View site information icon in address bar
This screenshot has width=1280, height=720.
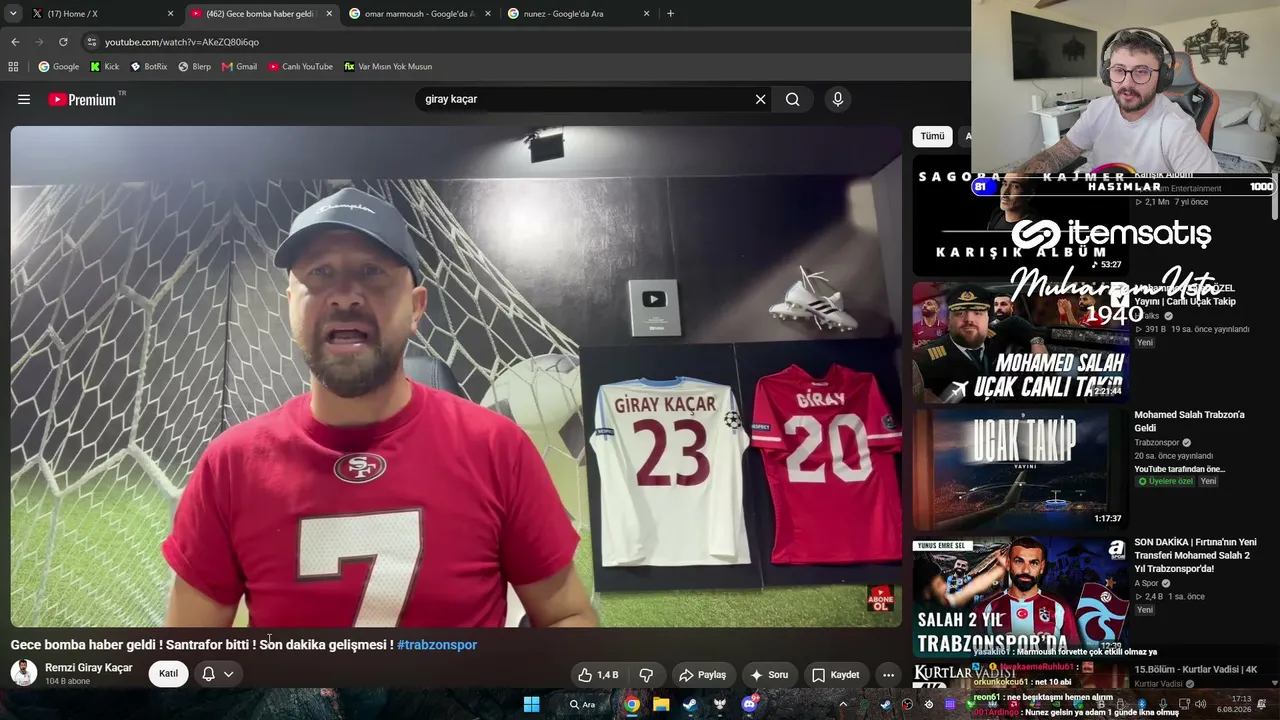click(x=91, y=42)
